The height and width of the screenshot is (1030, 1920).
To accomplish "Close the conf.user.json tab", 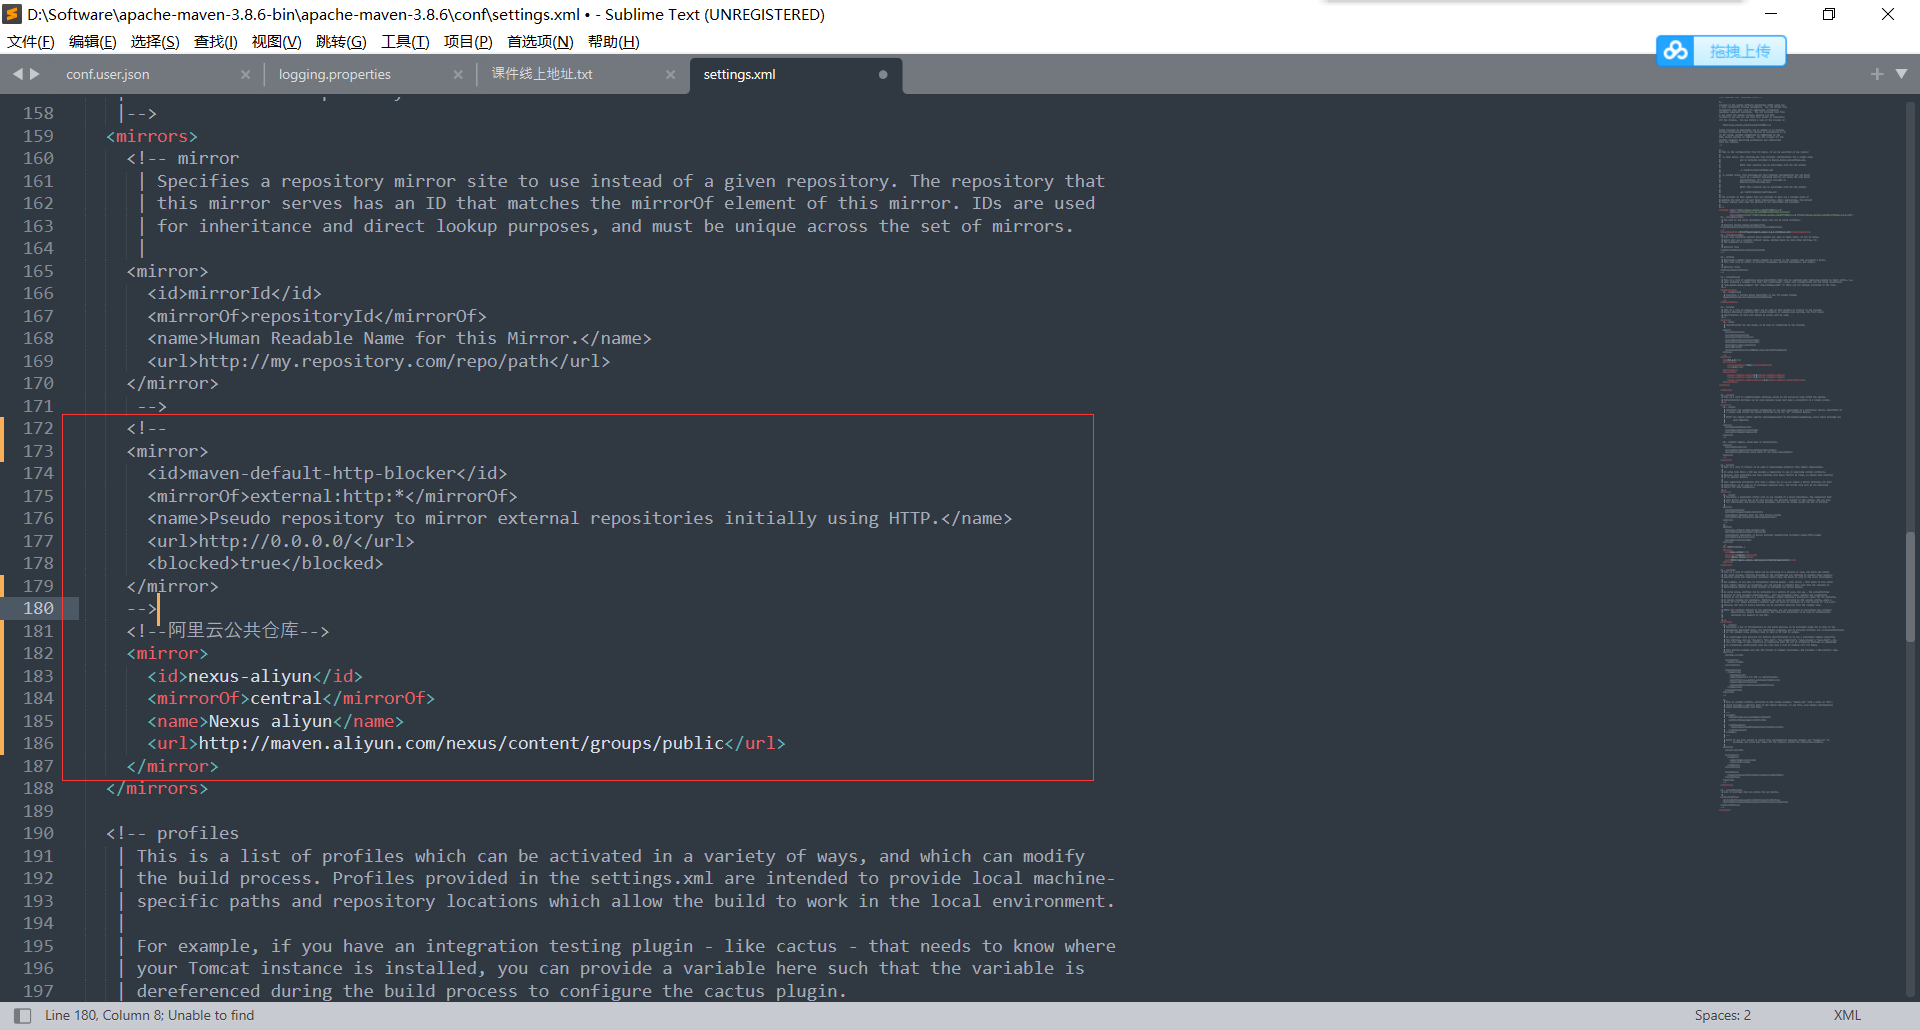I will coord(245,75).
